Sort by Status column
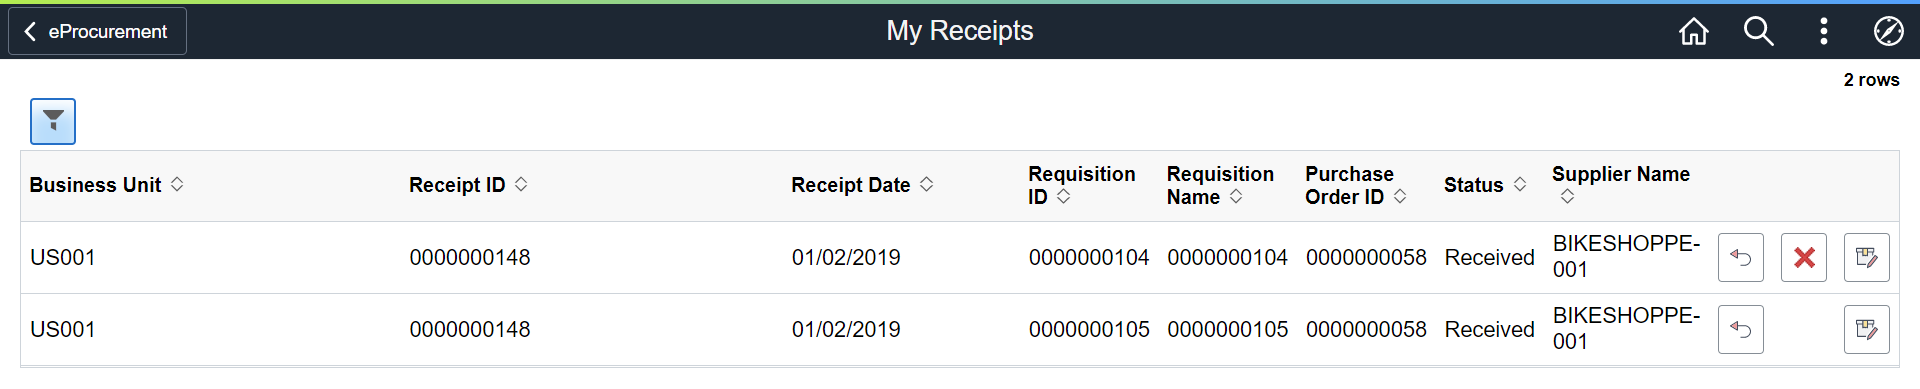 point(1485,185)
